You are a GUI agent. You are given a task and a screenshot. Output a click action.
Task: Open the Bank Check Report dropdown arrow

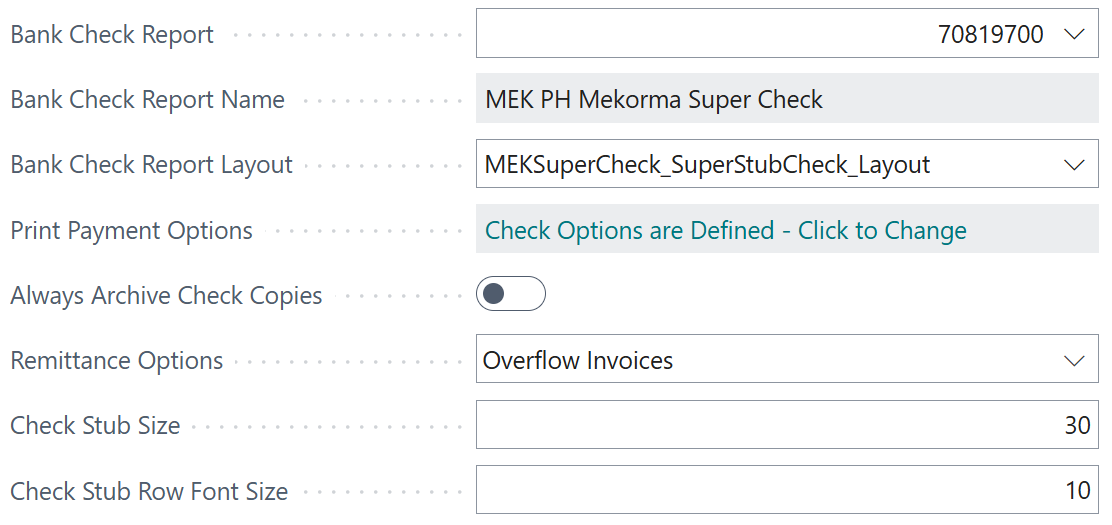1074,35
